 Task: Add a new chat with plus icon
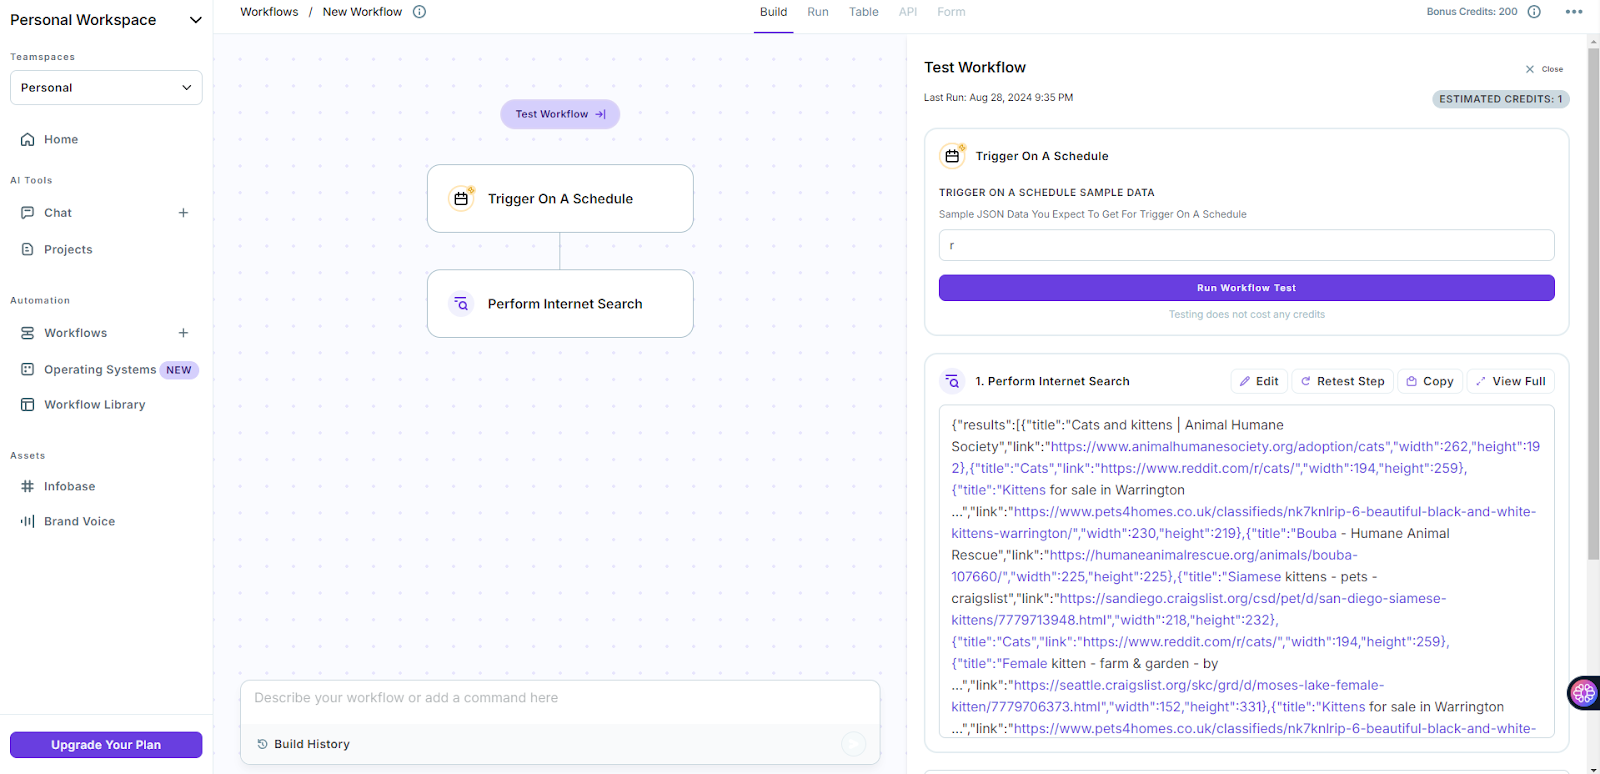183,213
